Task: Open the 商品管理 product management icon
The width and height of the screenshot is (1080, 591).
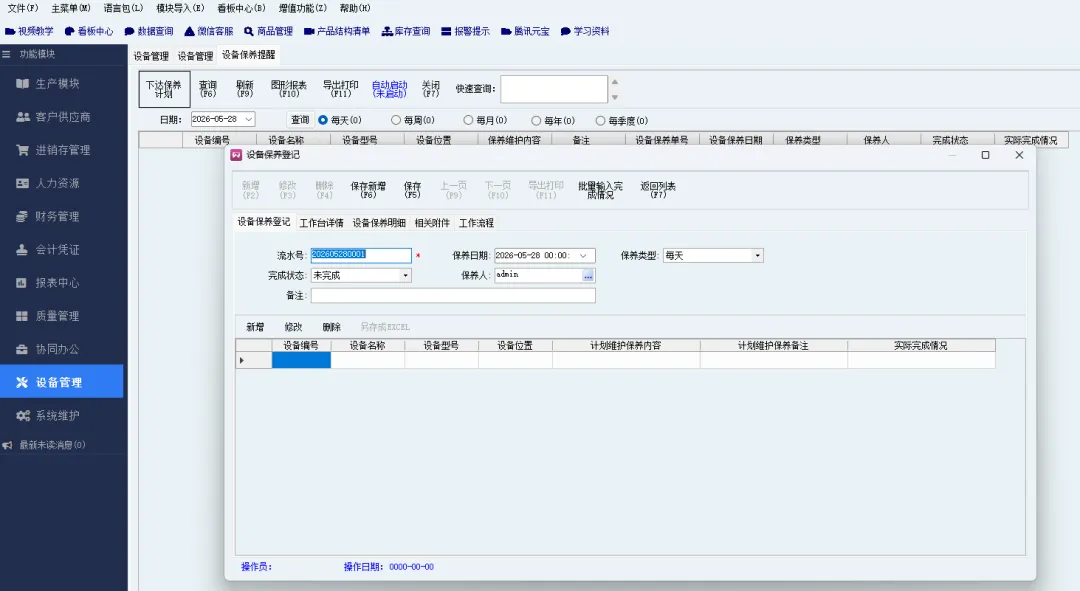Action: (x=269, y=31)
